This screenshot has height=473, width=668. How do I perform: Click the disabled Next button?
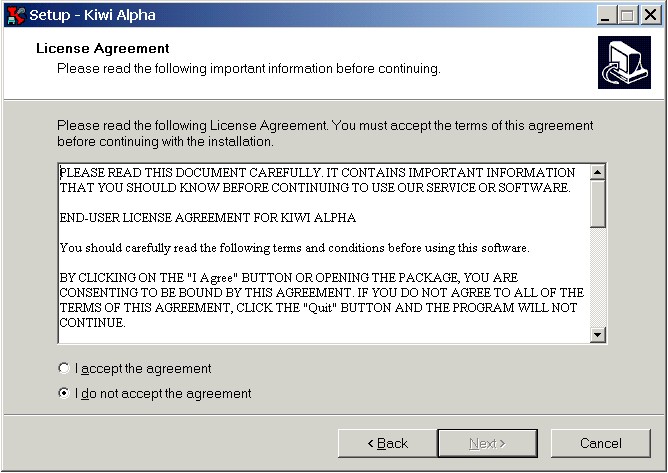[487, 443]
